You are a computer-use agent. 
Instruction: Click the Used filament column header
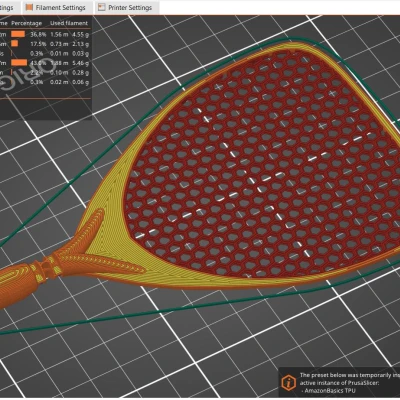69,23
